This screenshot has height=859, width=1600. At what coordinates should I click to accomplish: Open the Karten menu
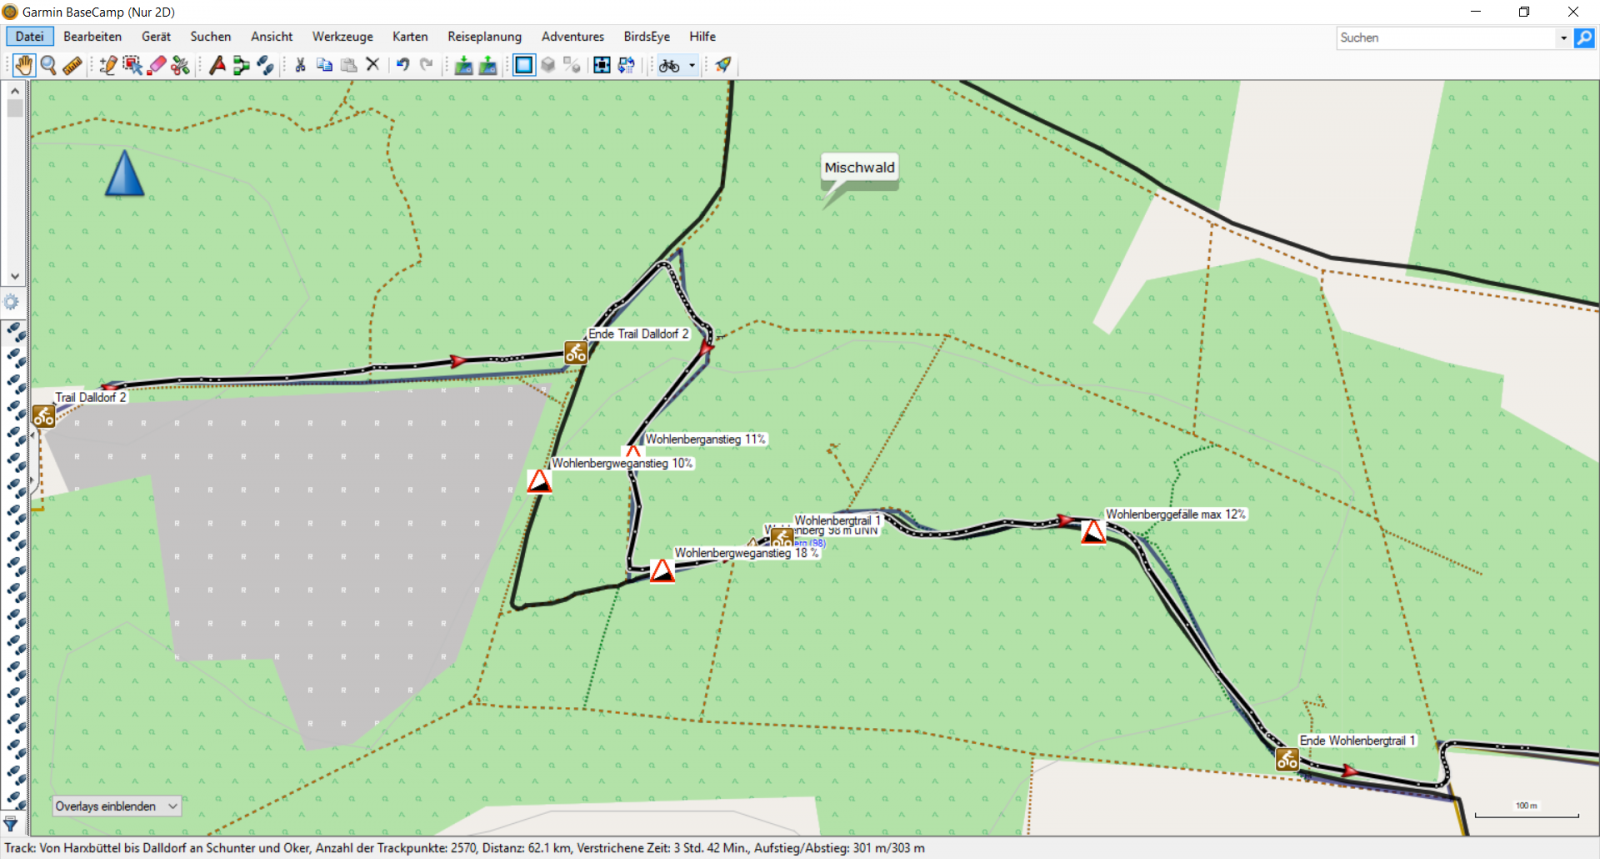410,37
